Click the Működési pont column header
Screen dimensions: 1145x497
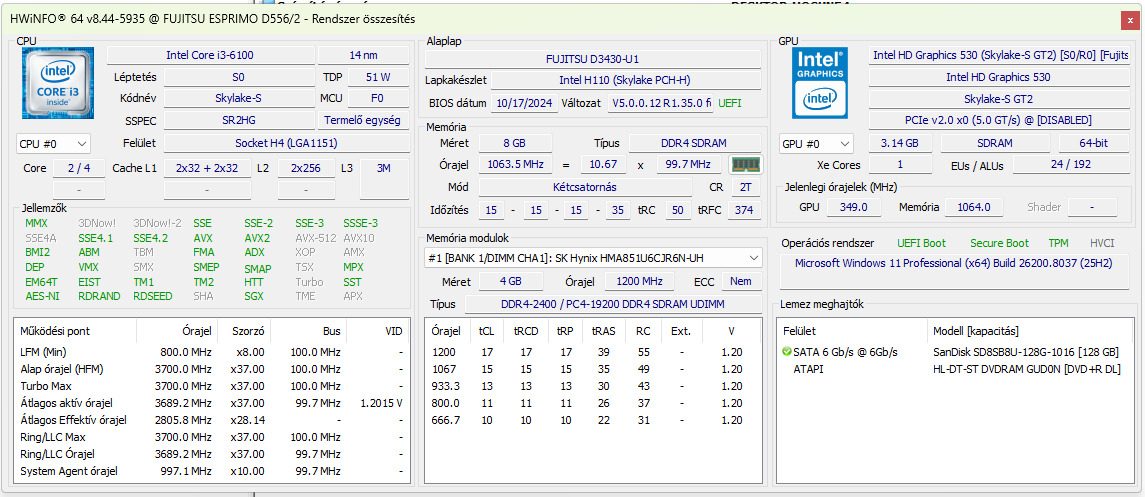76,331
